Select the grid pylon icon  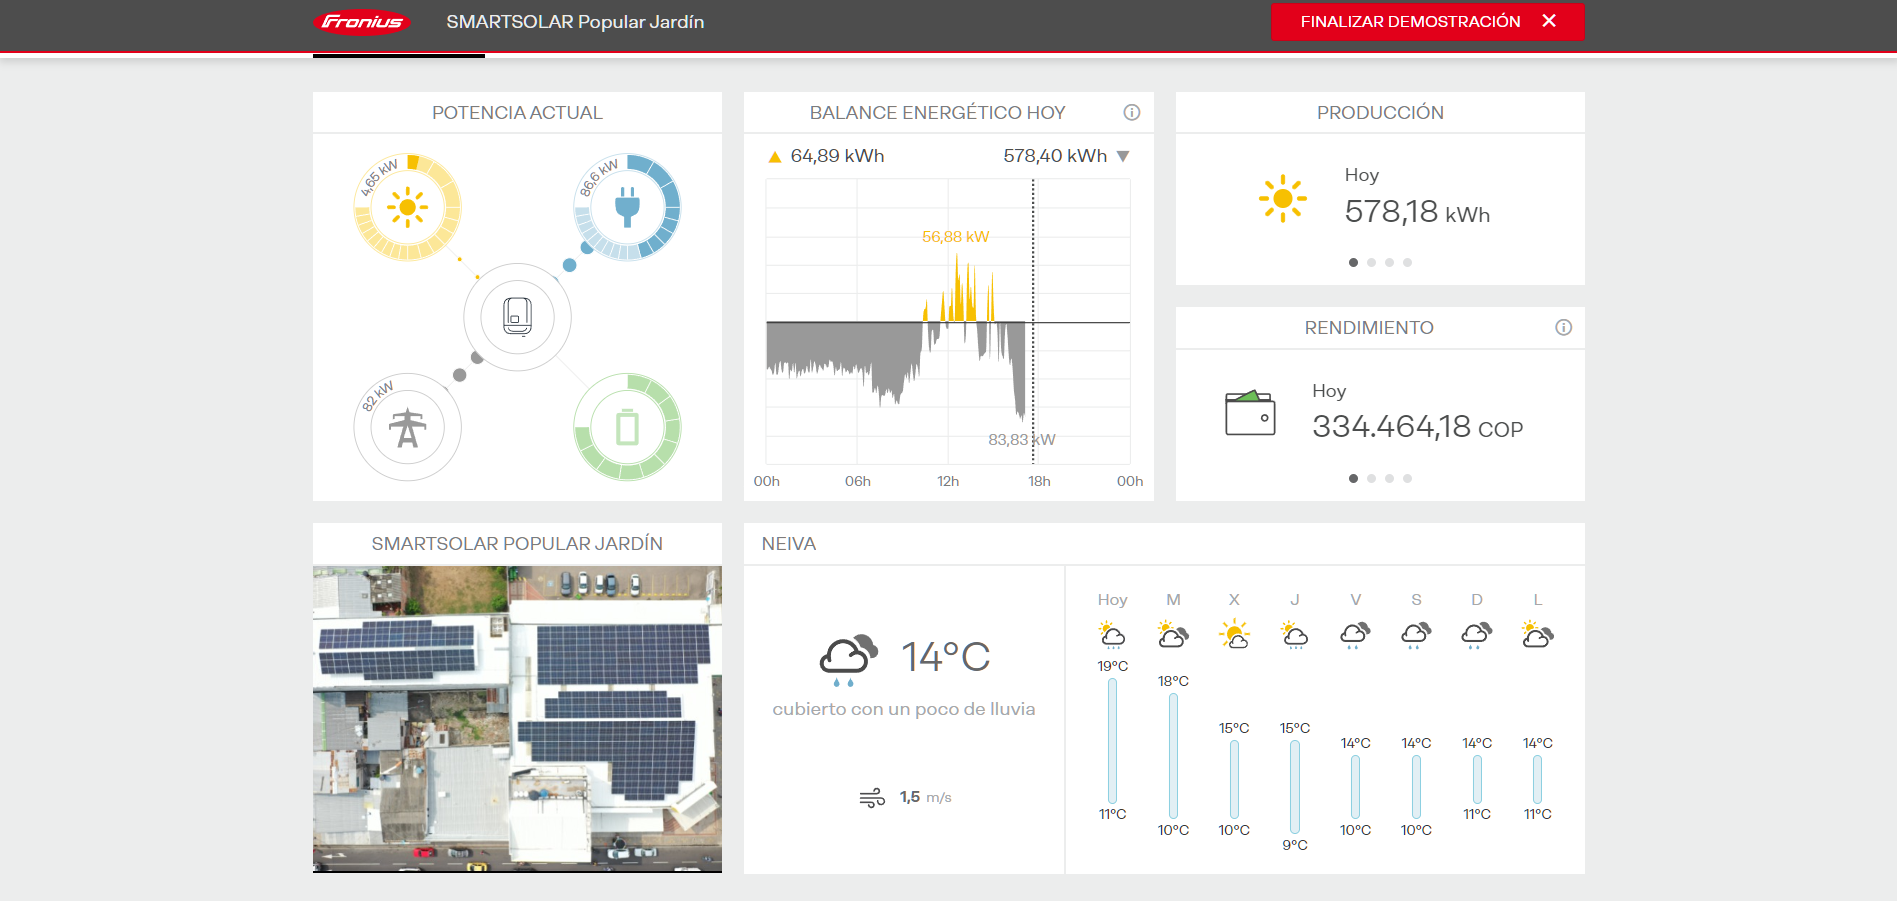407,428
